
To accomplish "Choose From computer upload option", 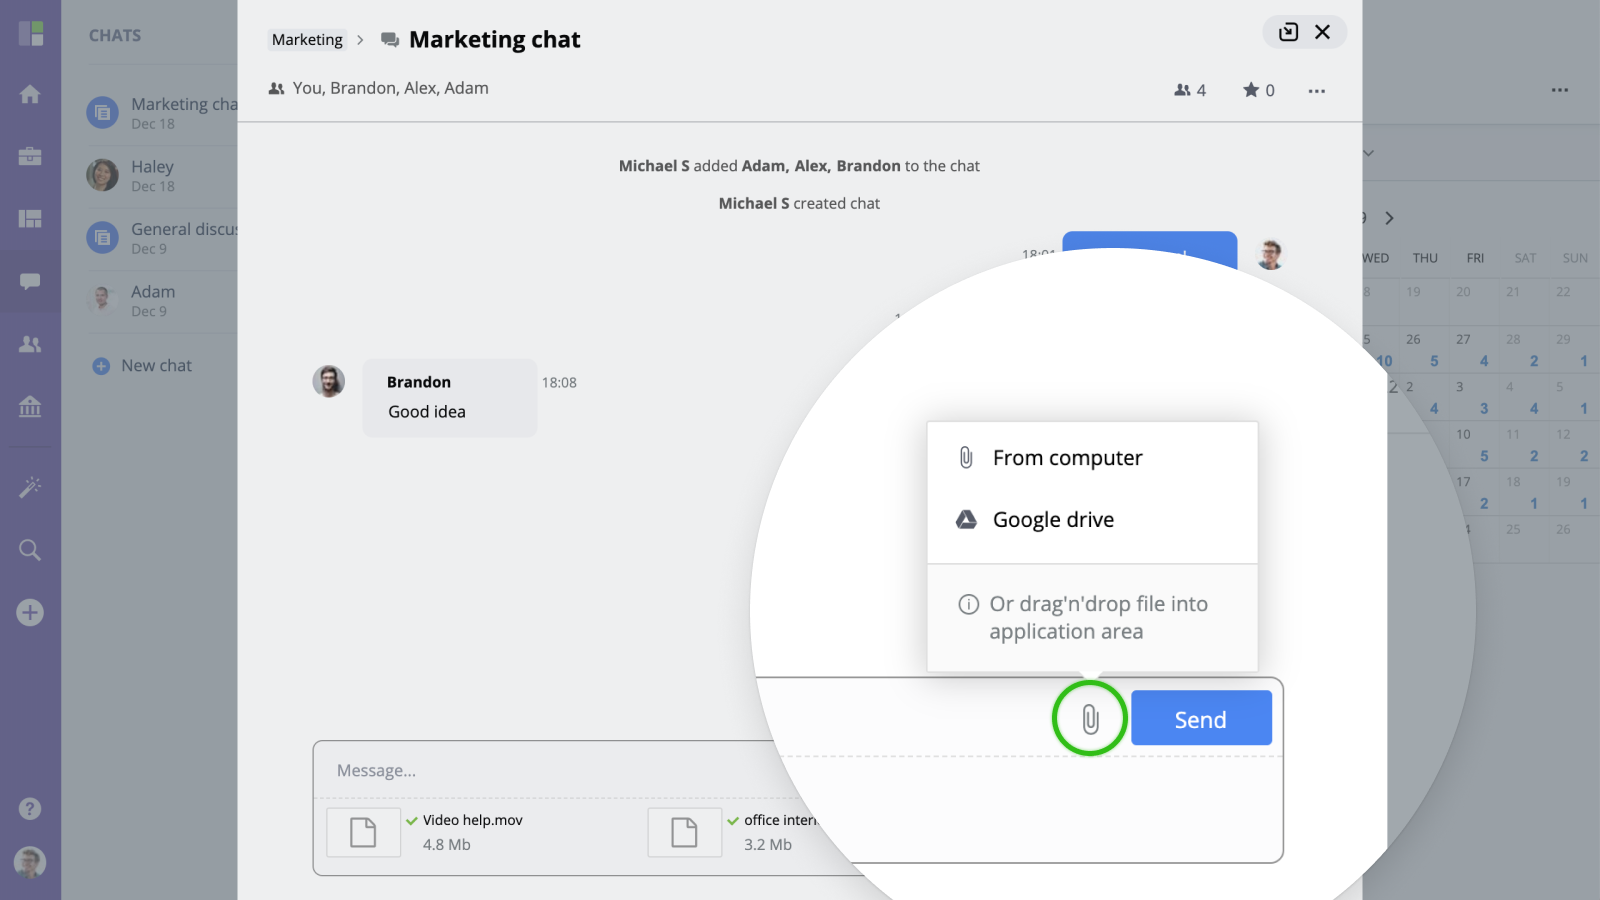I will [x=1092, y=458].
